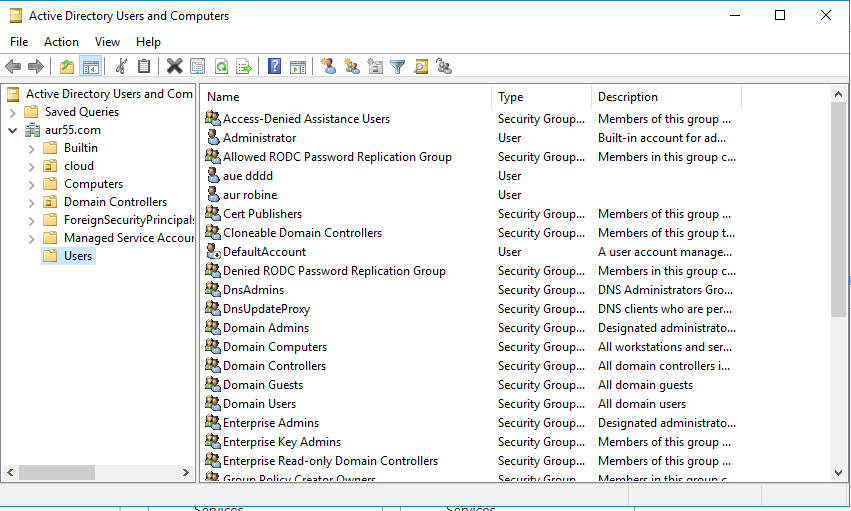The height and width of the screenshot is (511, 851).
Task: Open Properties via toolbar icon
Action: 198,67
